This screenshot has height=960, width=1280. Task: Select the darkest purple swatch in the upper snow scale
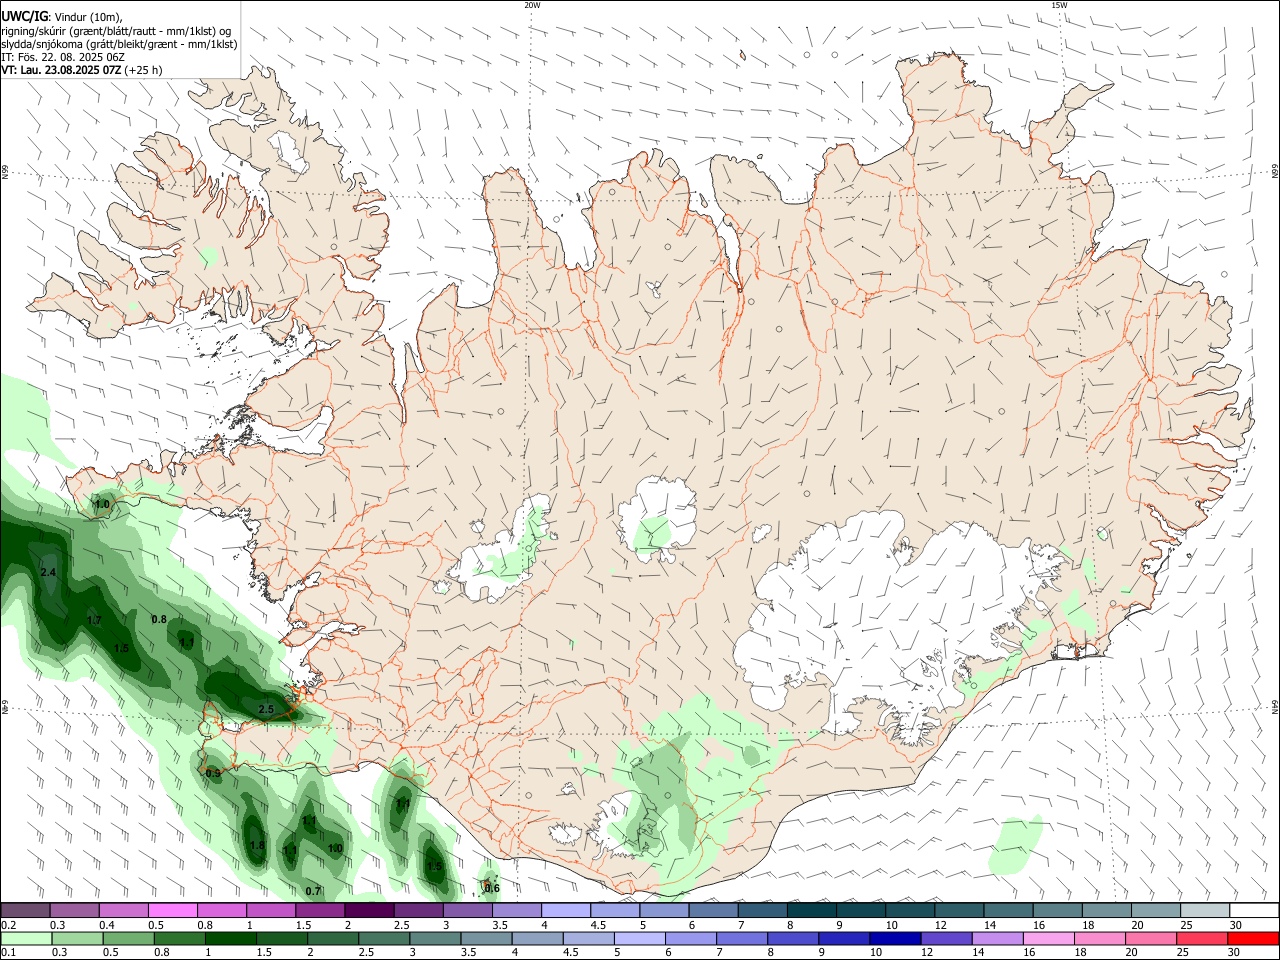tap(369, 911)
